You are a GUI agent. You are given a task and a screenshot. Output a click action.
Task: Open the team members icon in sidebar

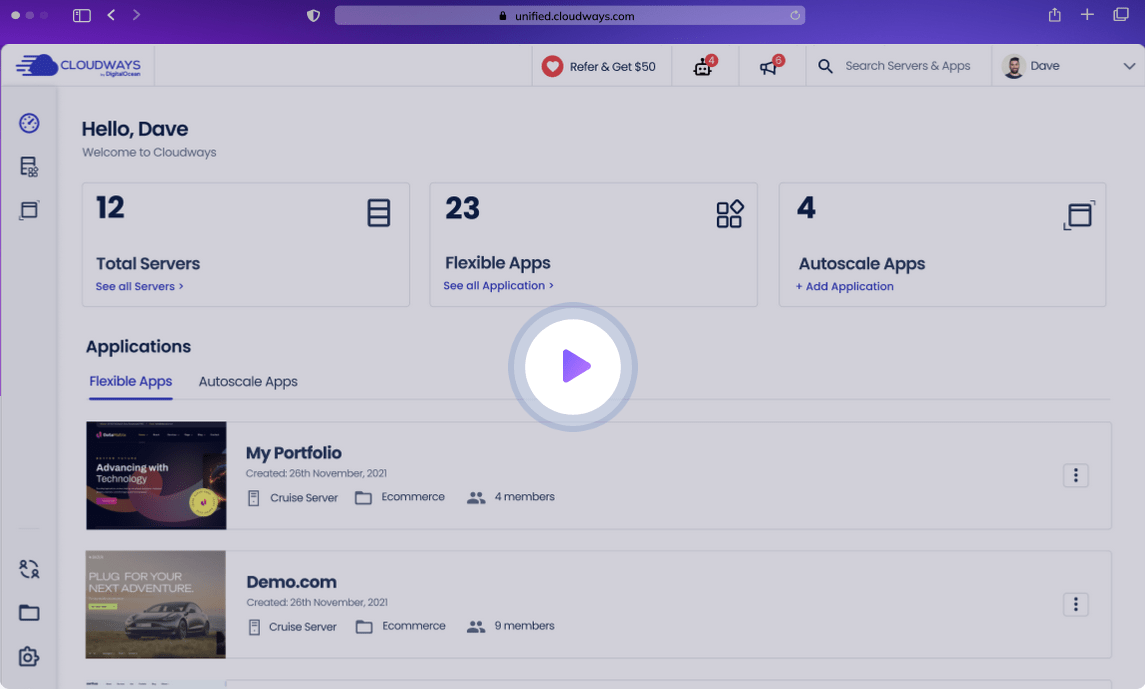pyautogui.click(x=29, y=569)
